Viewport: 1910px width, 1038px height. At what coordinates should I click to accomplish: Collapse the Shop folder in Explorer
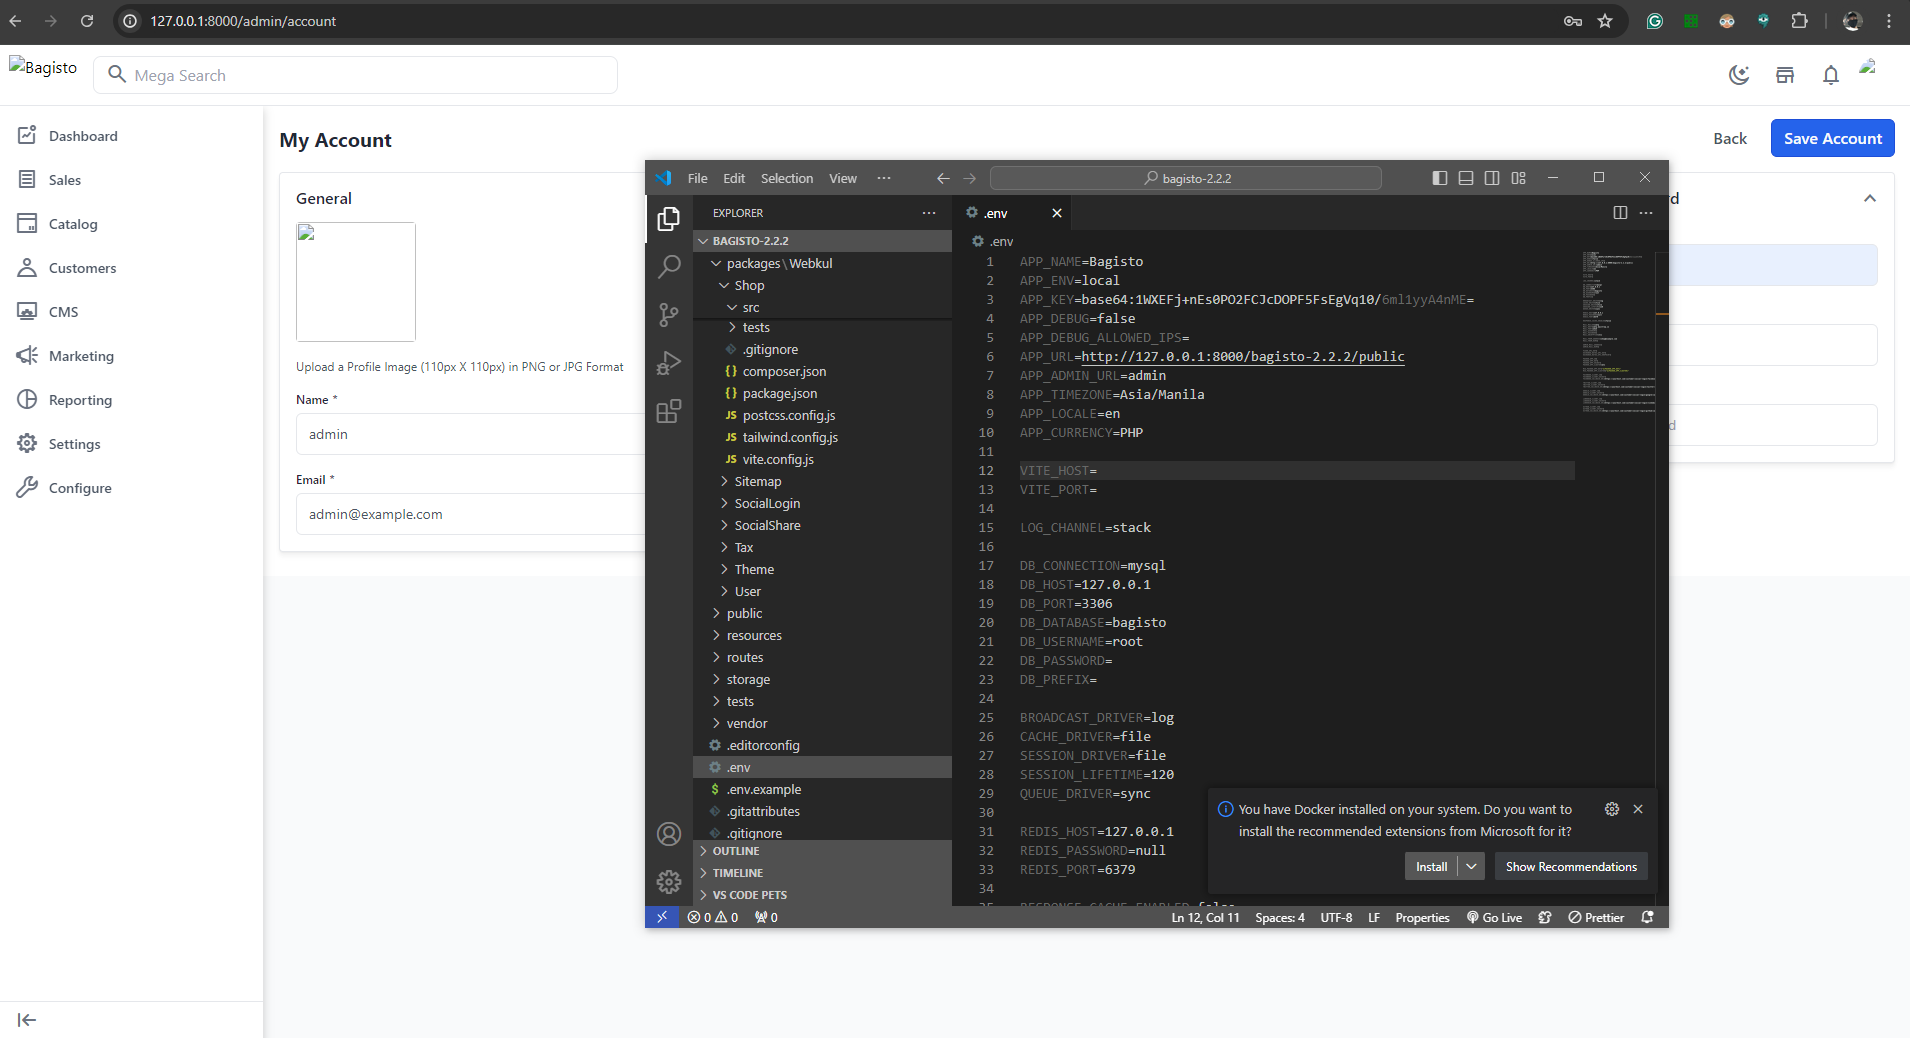click(x=822, y=285)
